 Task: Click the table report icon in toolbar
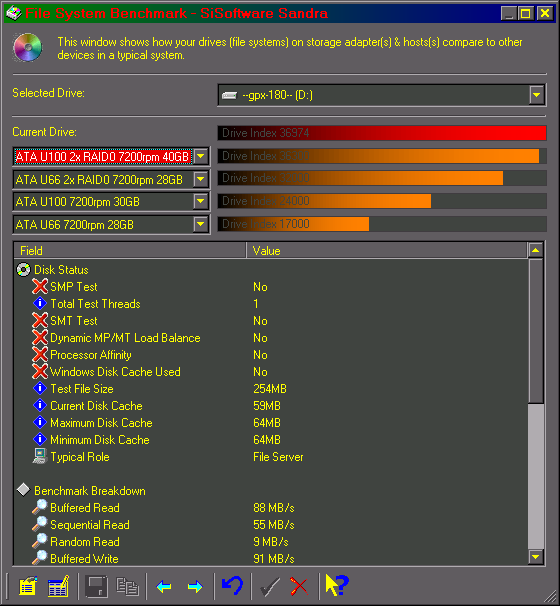58,586
